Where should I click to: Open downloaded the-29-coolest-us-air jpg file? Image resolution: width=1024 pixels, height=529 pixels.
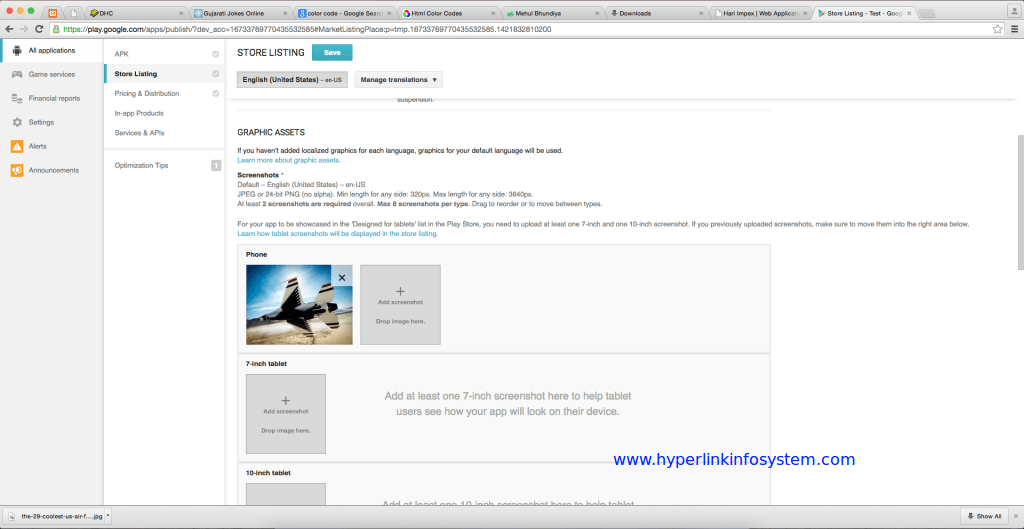point(57,515)
